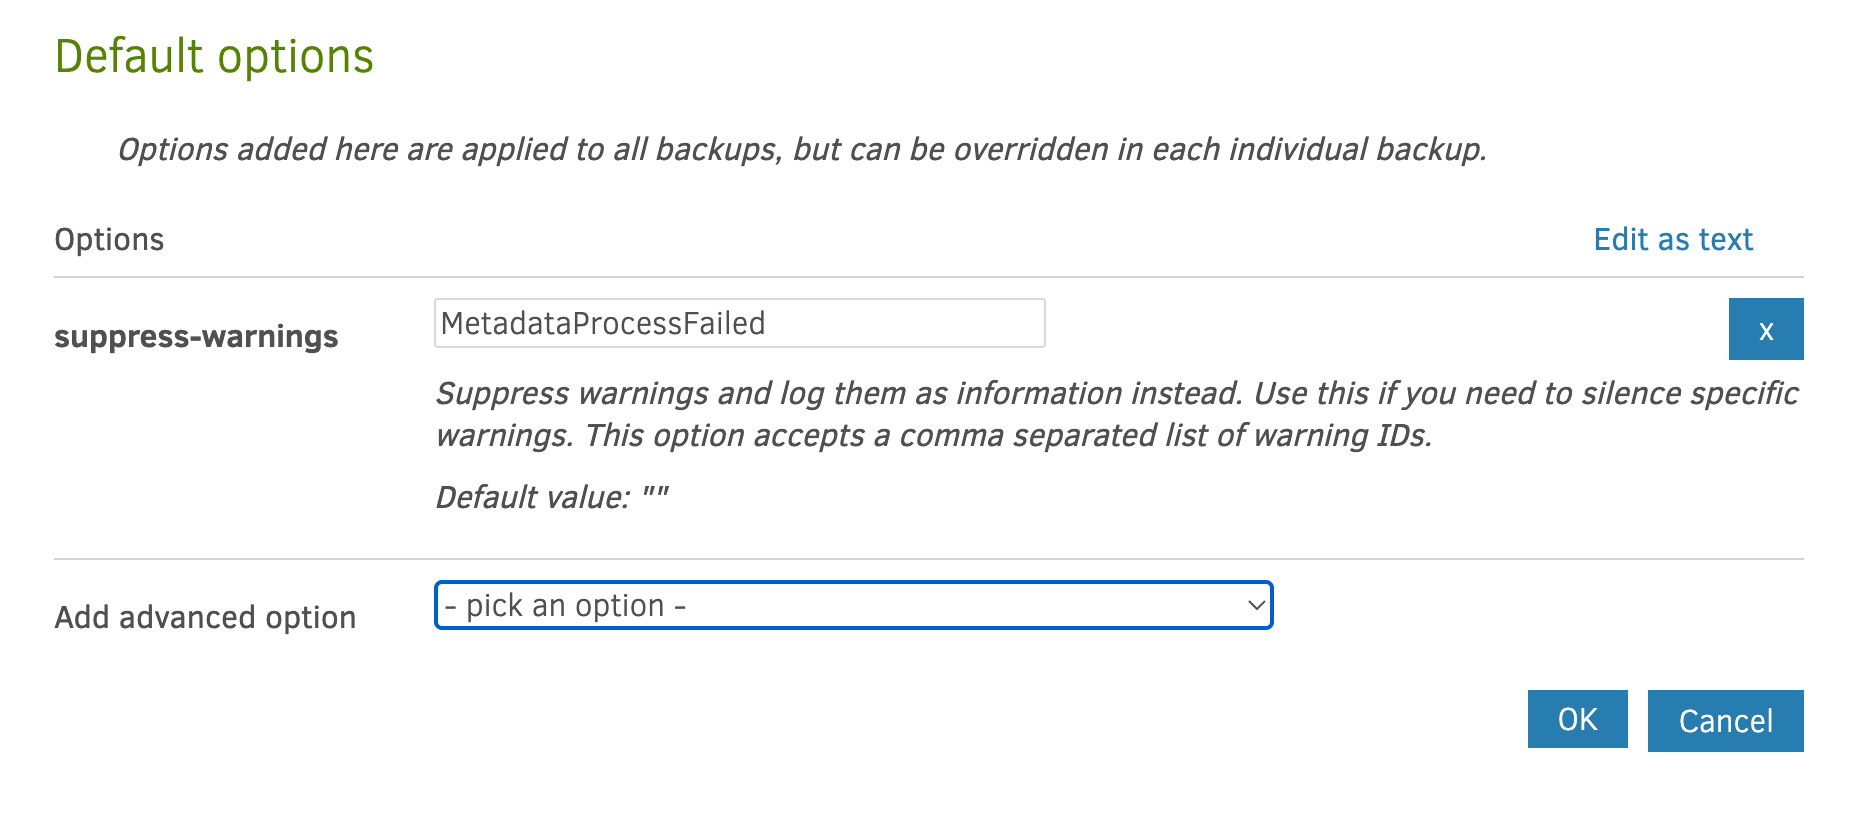Focus the MetadataProcessFailed input field

click(x=739, y=323)
